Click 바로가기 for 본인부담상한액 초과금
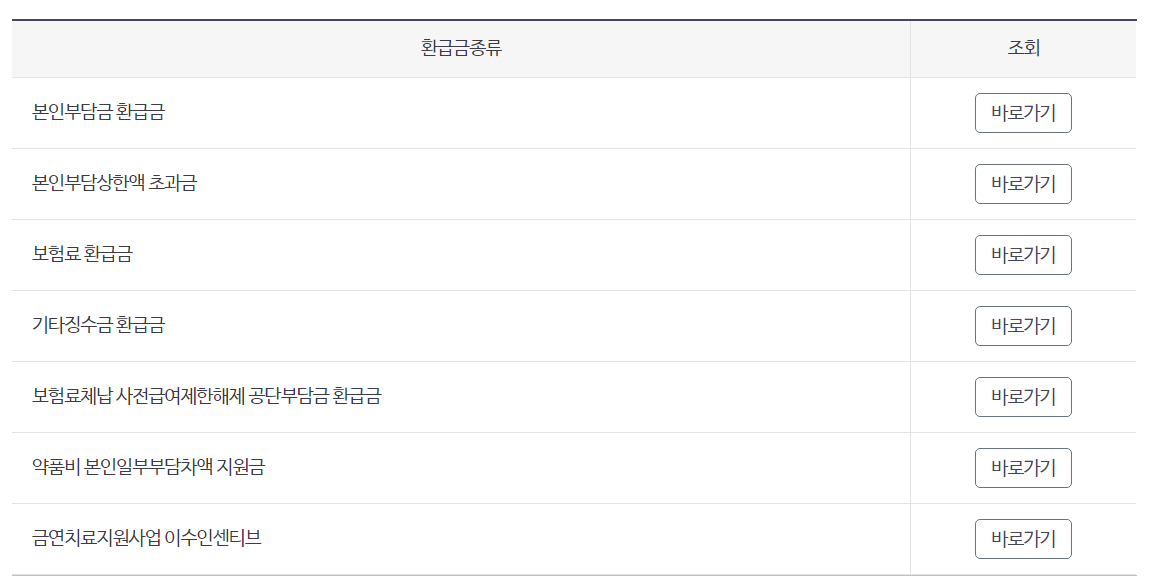Viewport: 1150px width, 586px height. pos(1022,184)
